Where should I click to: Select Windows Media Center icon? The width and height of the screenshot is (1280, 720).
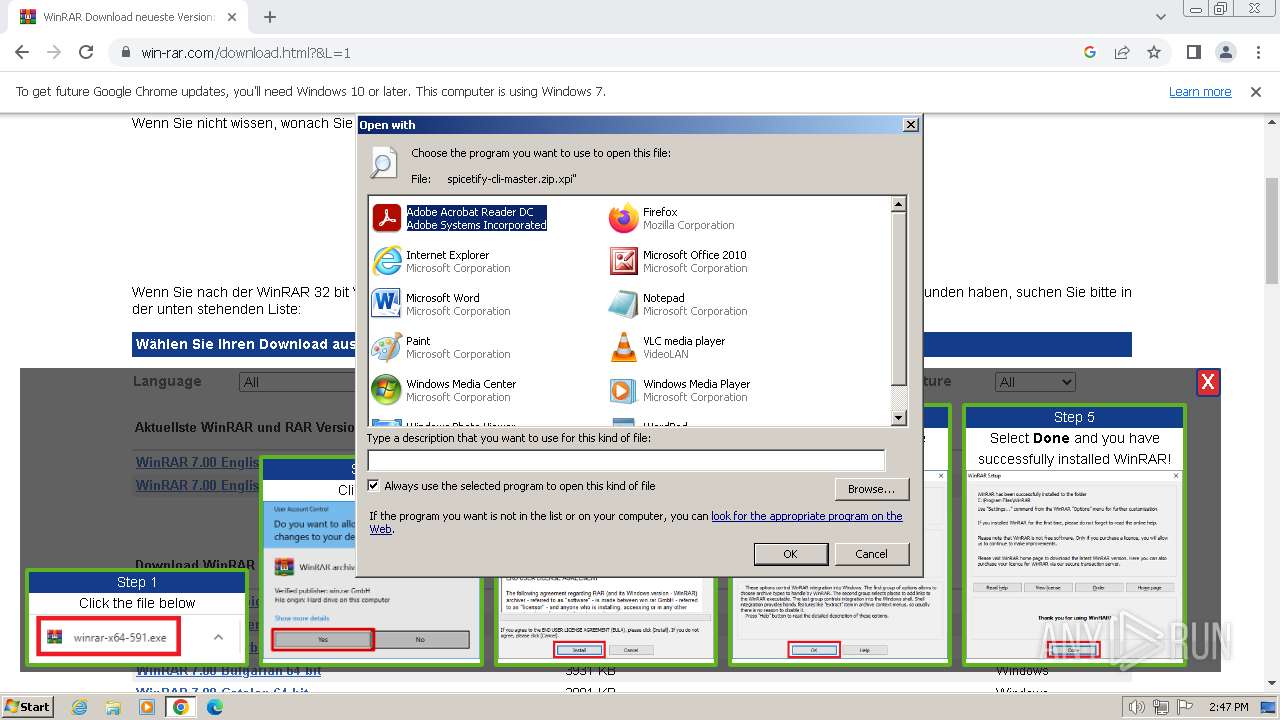coord(386,390)
